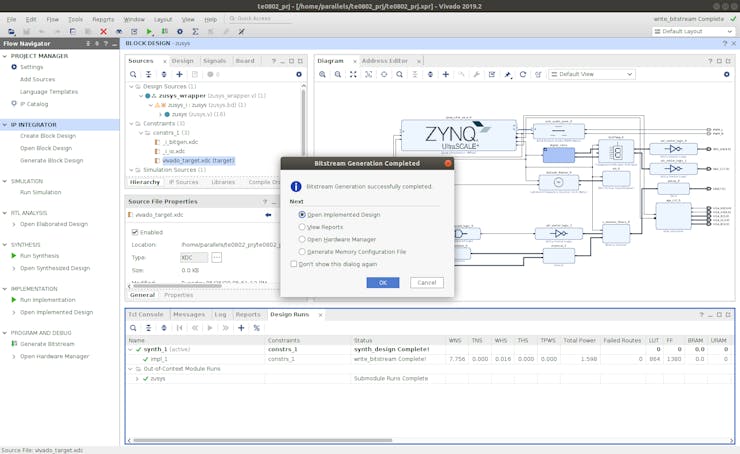Viewport: 740px width, 454px height.
Task: Open the Default Layout dropdown
Action: [694, 31]
